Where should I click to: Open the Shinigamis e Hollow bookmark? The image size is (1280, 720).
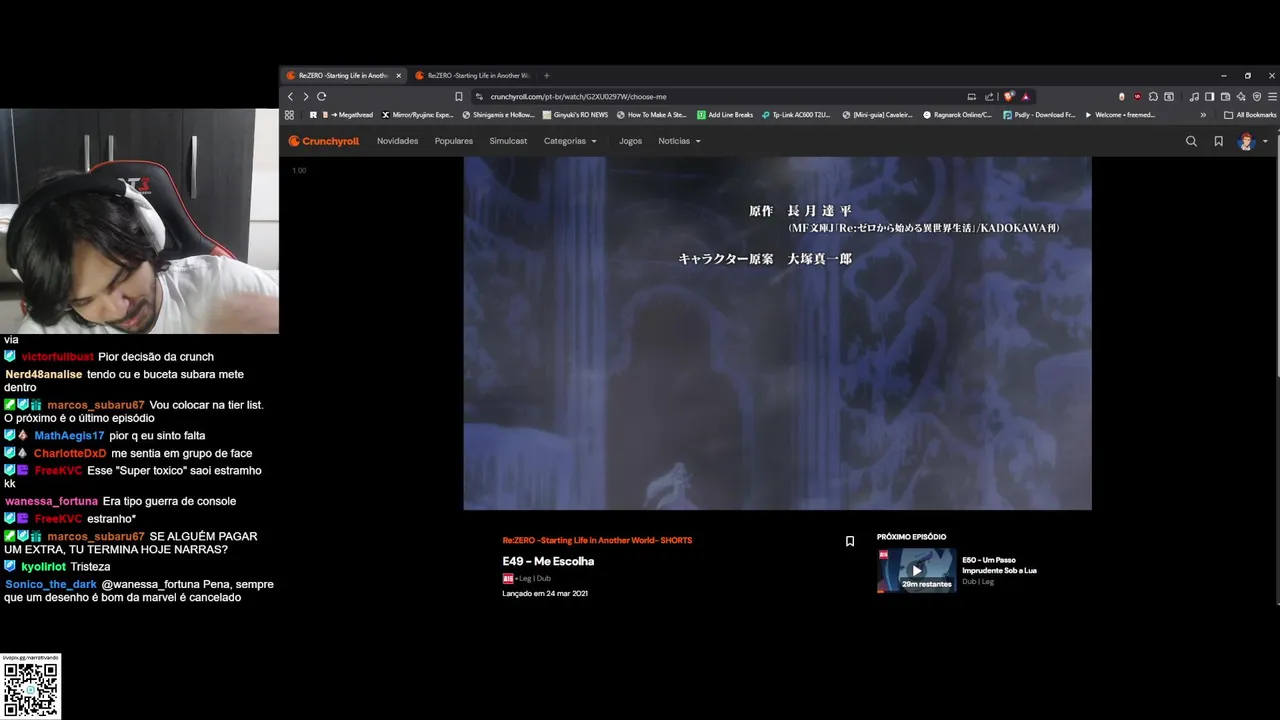[x=498, y=115]
